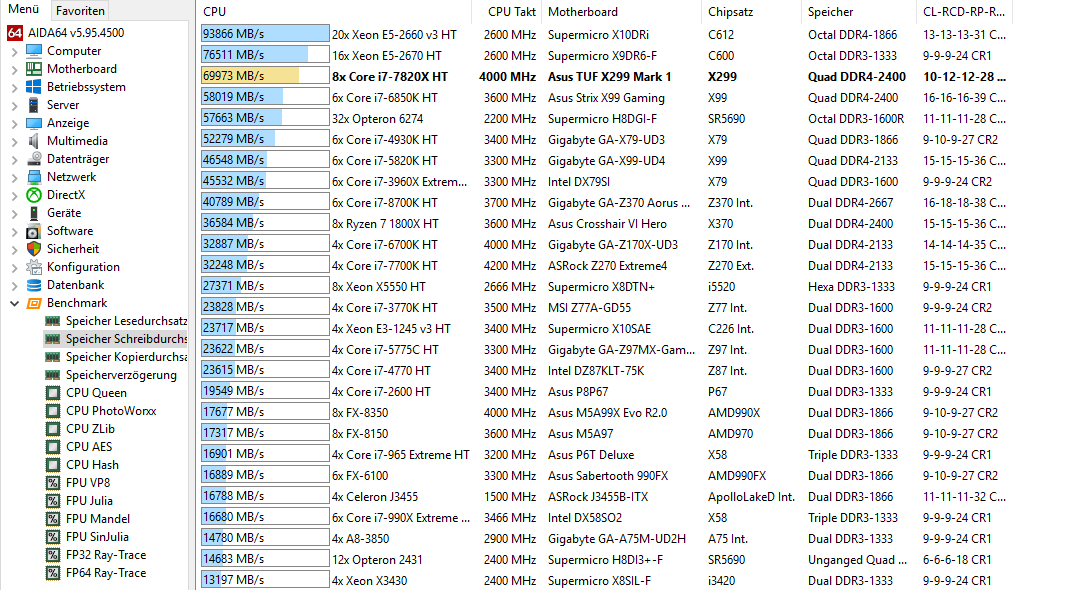Select the Speicherverzögerung memory icon
Screen dimensions: 1092x590
[x=52, y=375]
